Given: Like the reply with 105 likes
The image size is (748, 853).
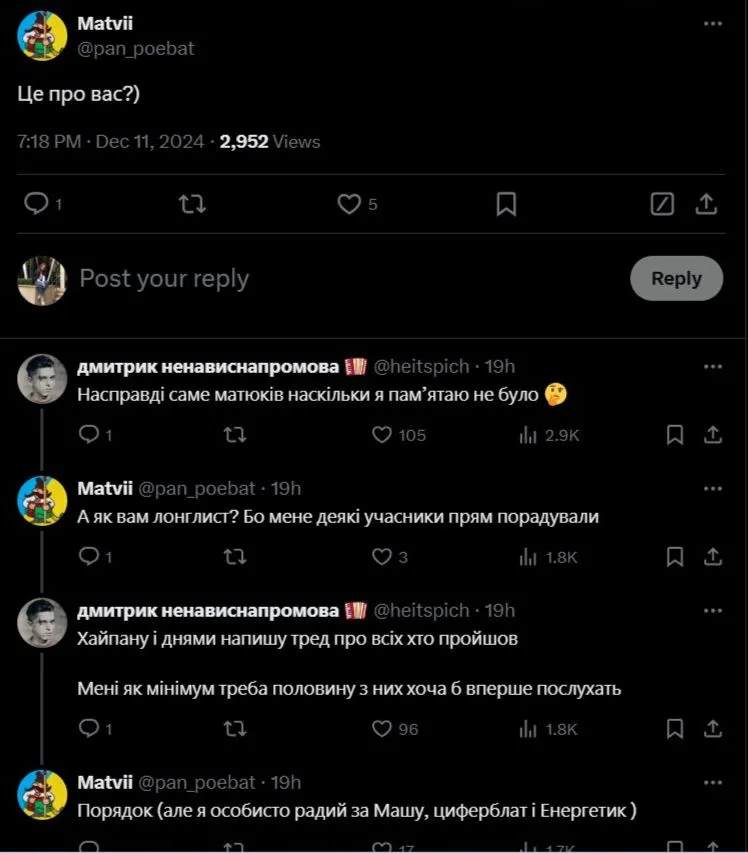Looking at the screenshot, I should click(382, 435).
